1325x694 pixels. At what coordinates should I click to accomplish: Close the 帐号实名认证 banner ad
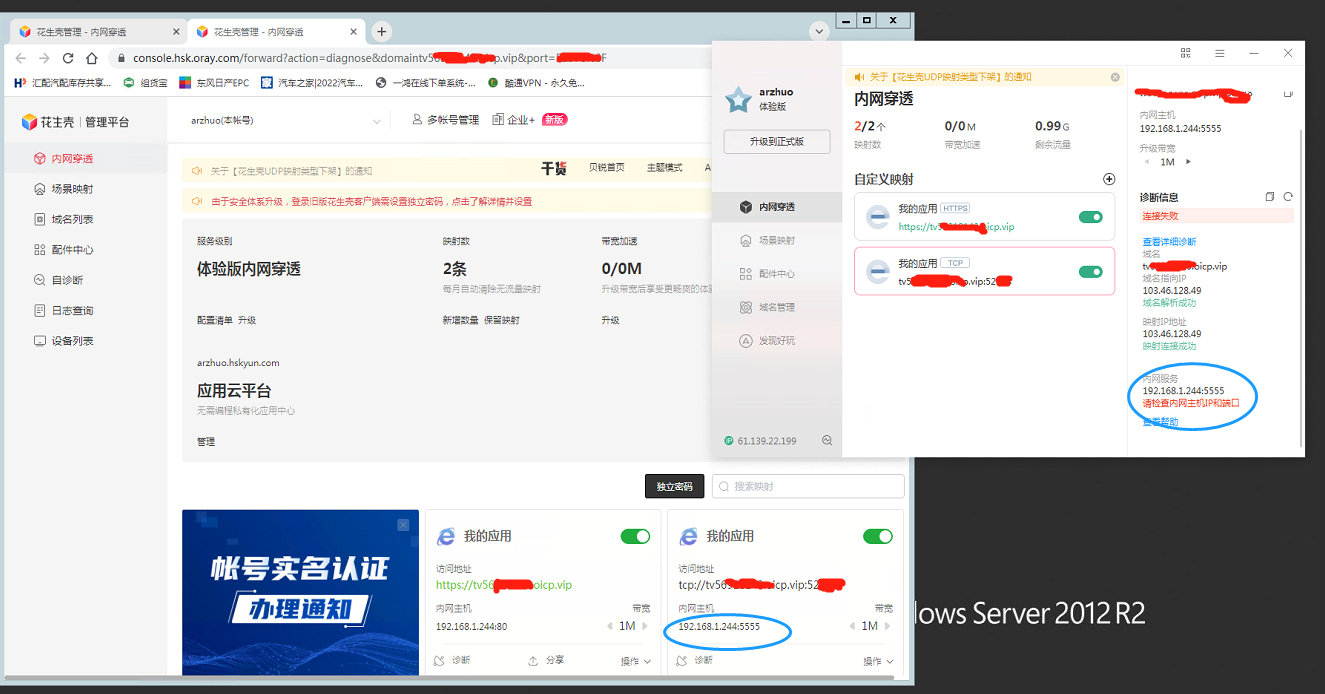pyautogui.click(x=403, y=525)
